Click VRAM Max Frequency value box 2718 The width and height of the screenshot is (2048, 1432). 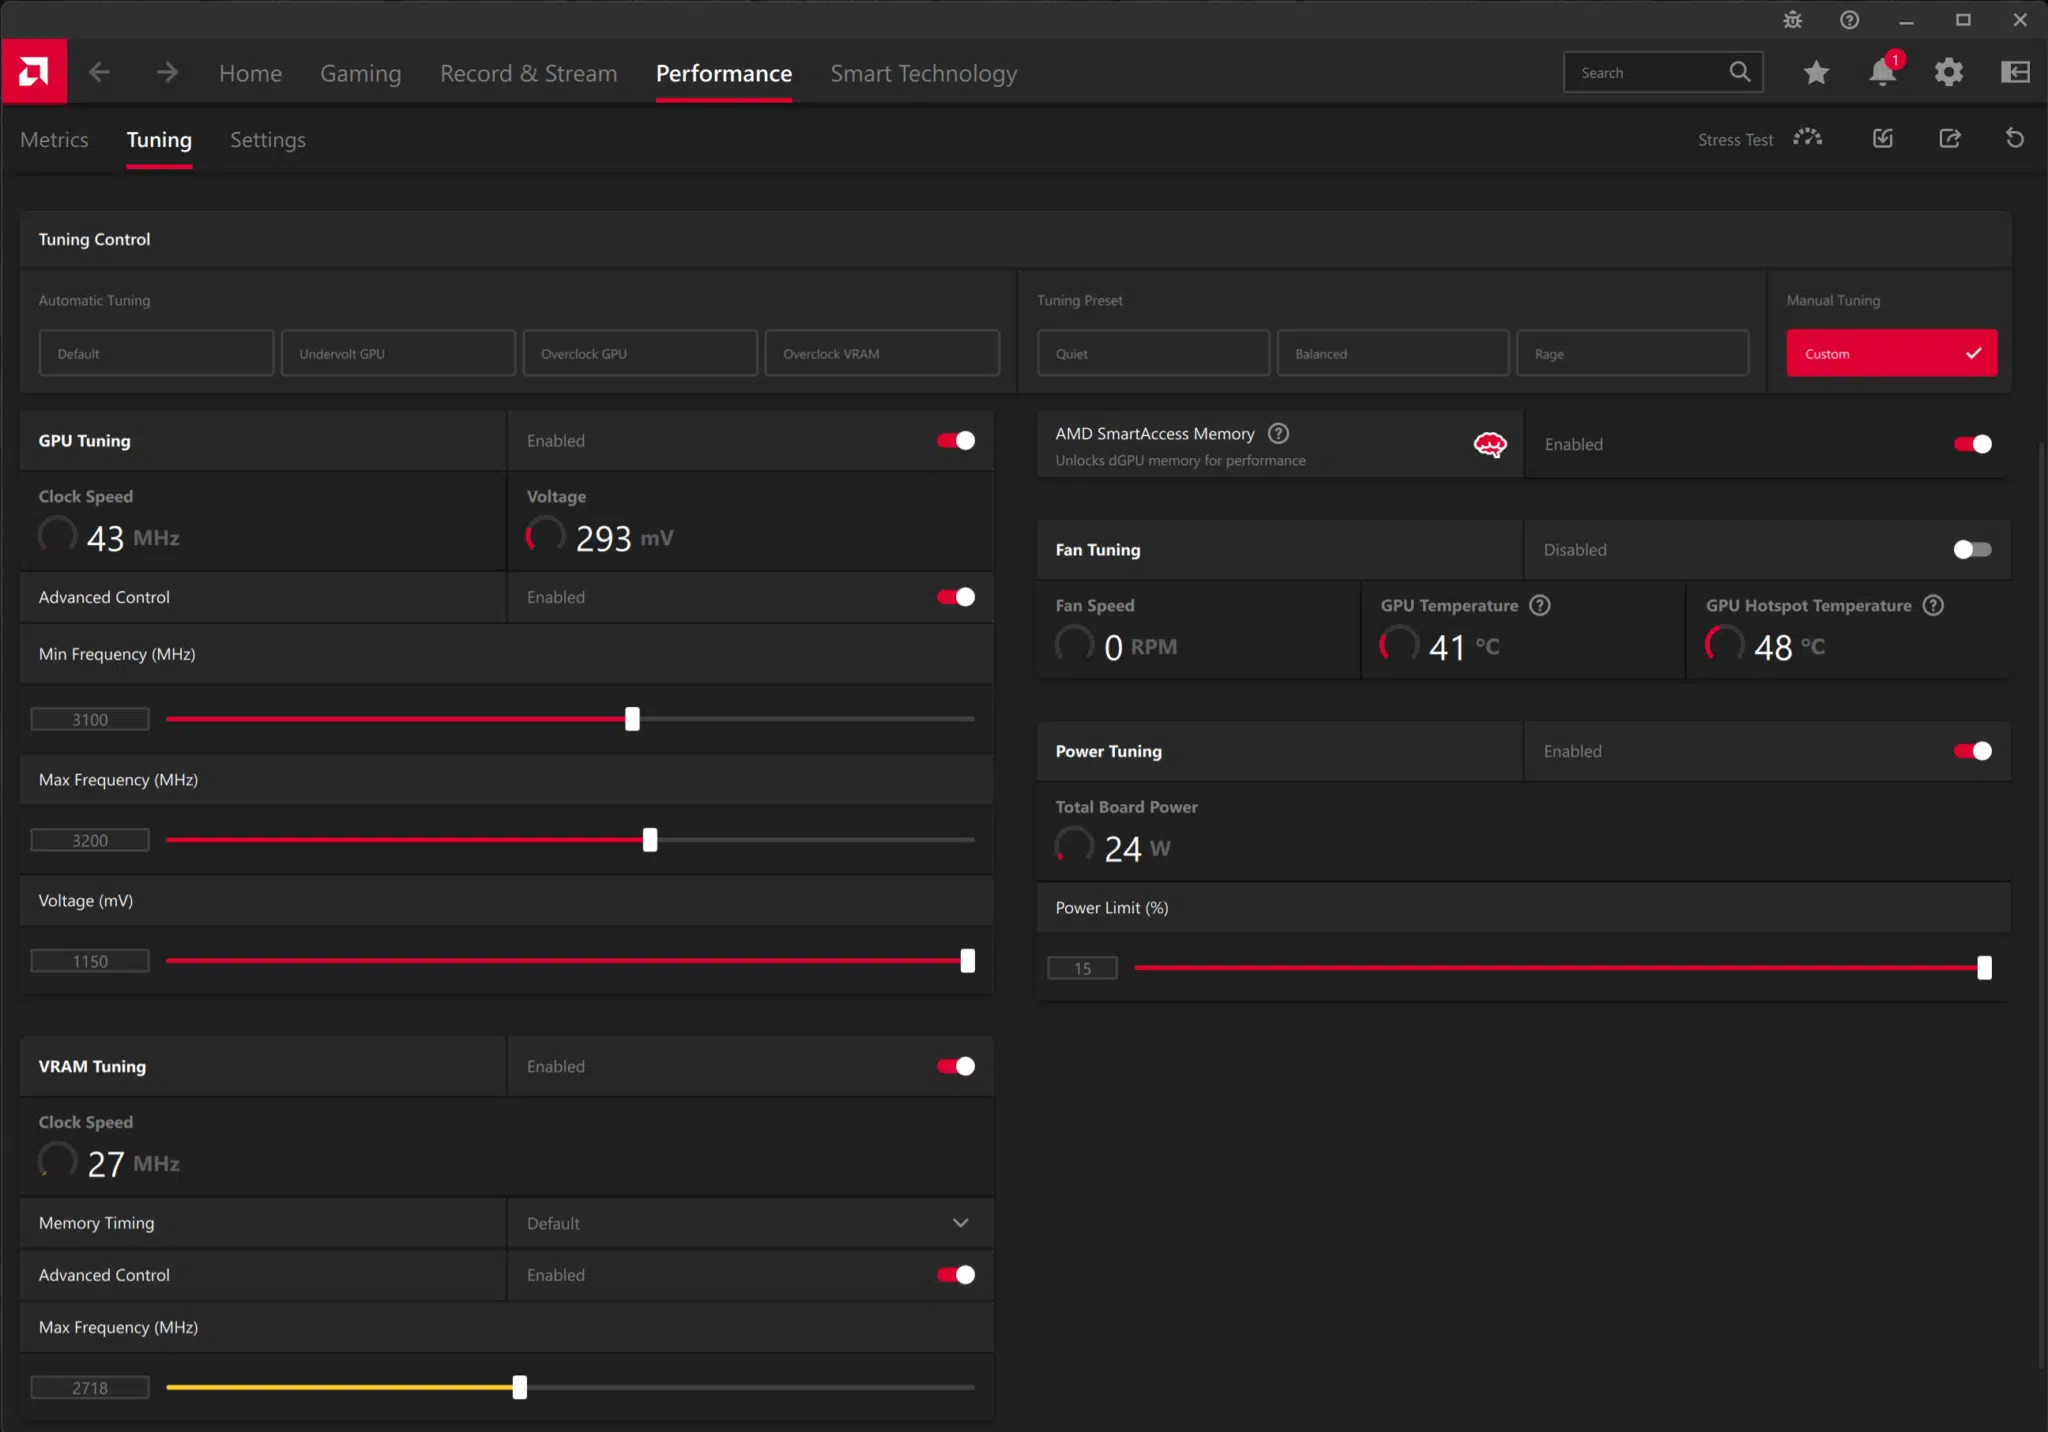[x=90, y=1387]
